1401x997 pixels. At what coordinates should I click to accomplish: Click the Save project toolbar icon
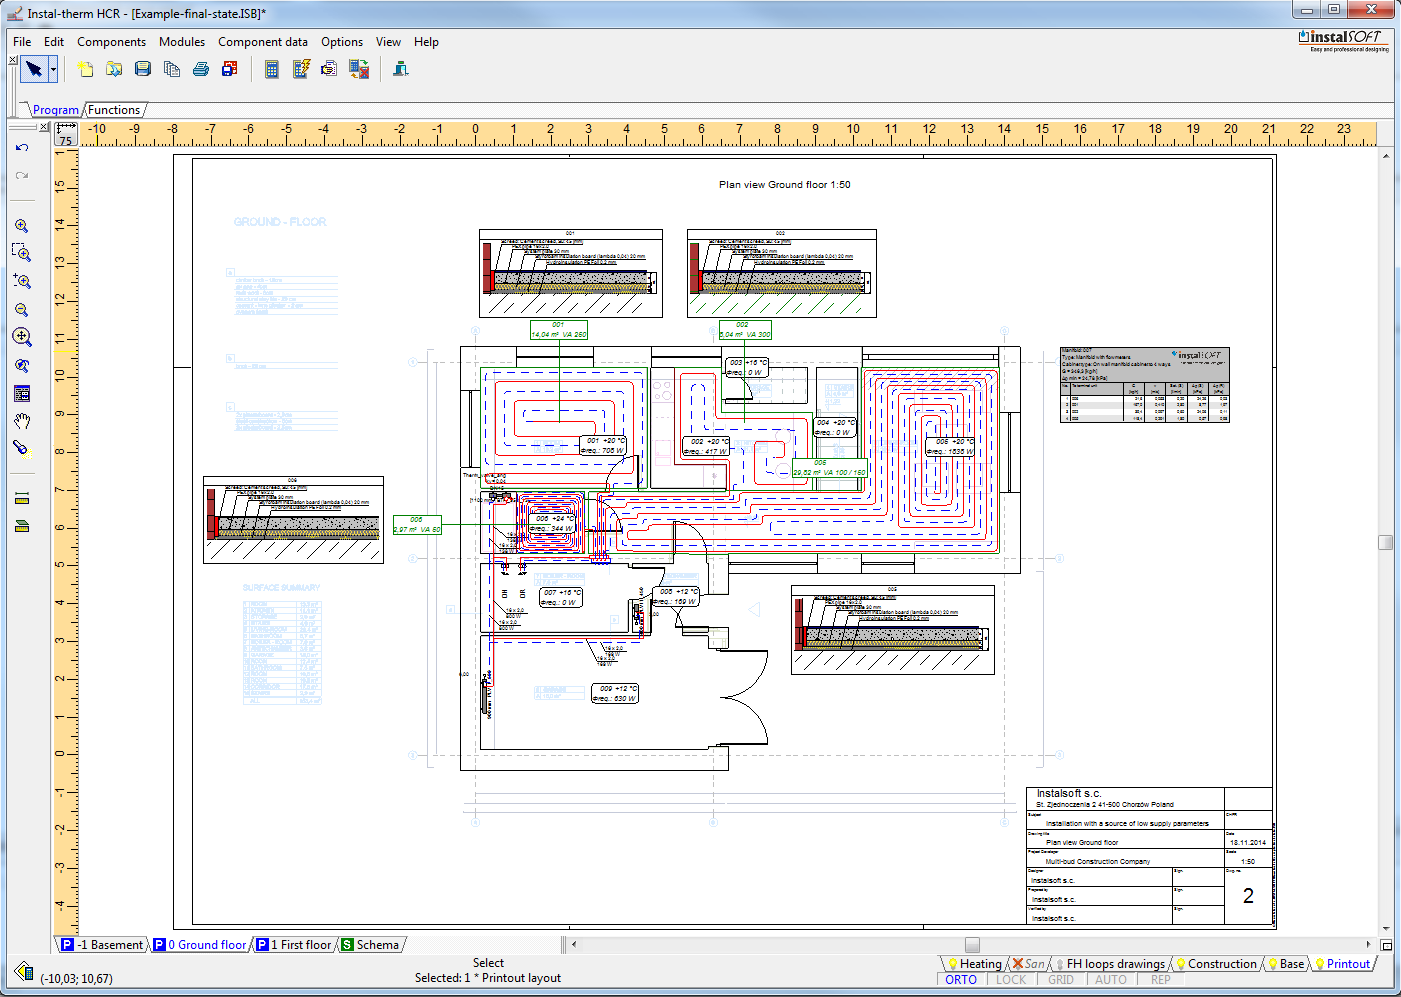tap(143, 69)
